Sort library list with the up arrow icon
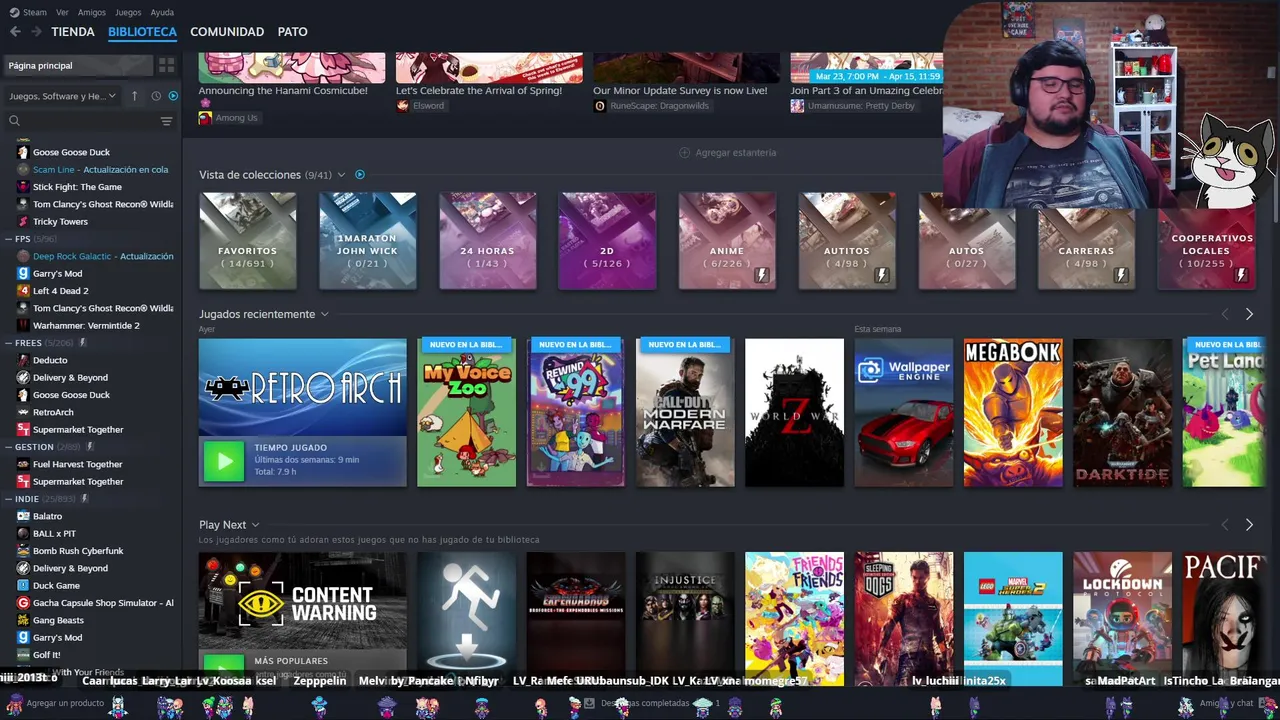Screen dimensions: 1280x720 [135, 96]
